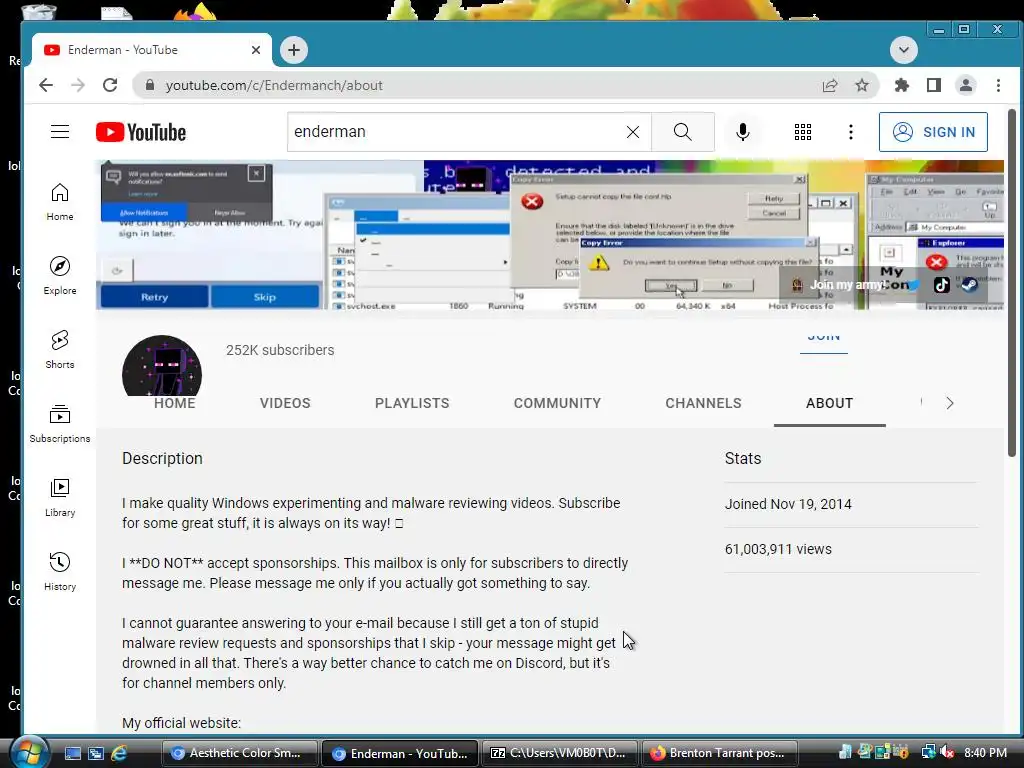1024x768 pixels.
Task: Click Show Desktop in quick launch
Action: [72, 753]
